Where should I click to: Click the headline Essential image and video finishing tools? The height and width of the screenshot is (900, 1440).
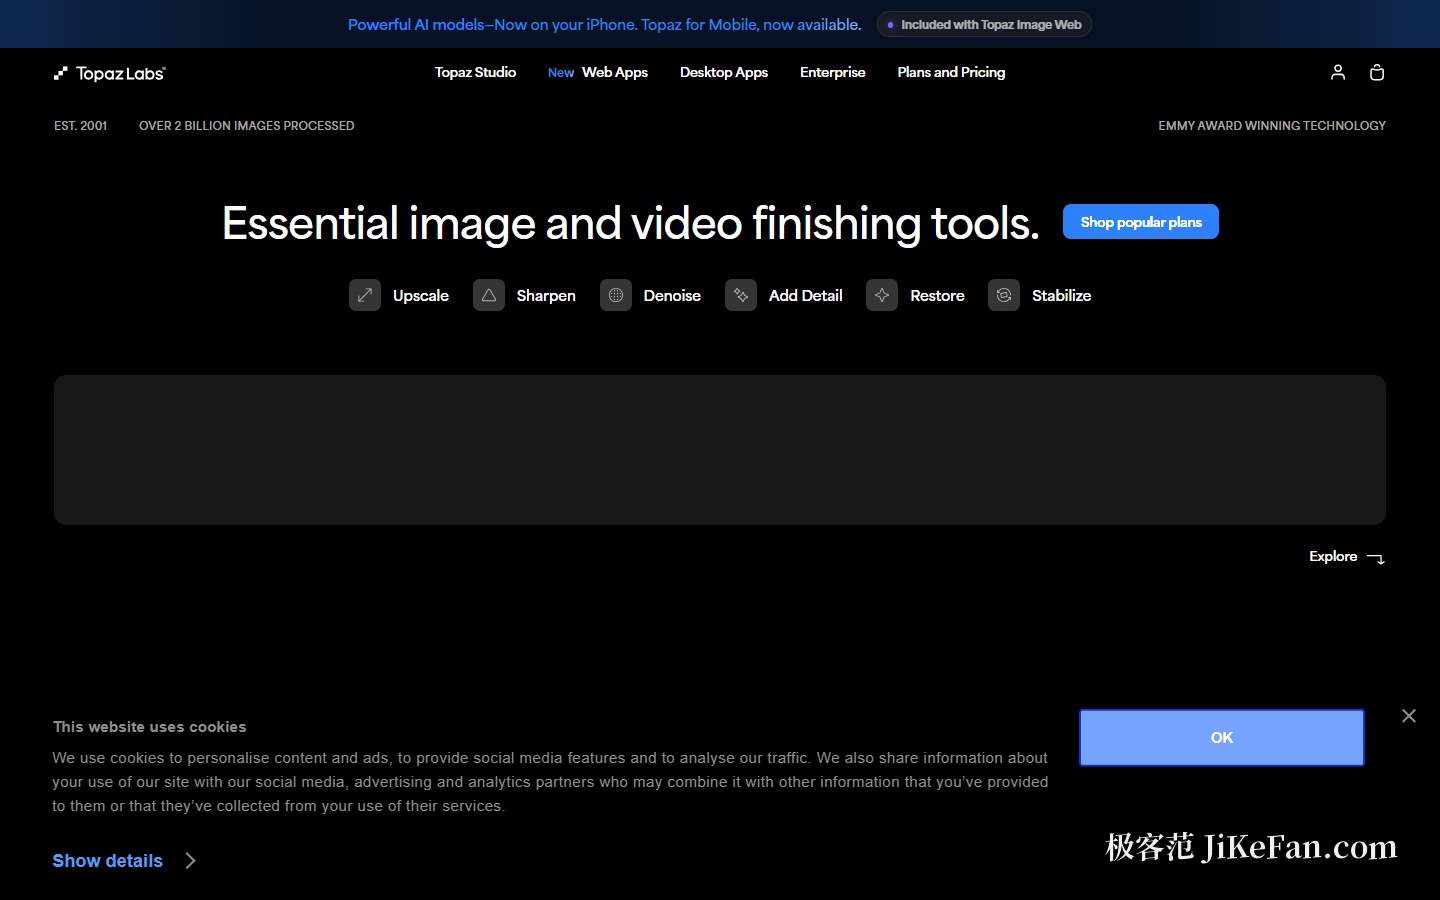point(631,223)
